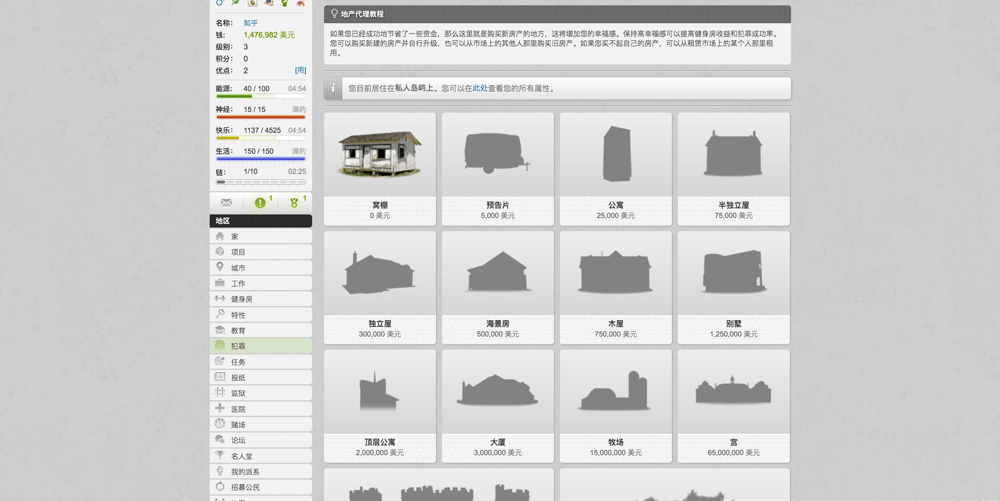Open the mail envelope icon

[226, 203]
